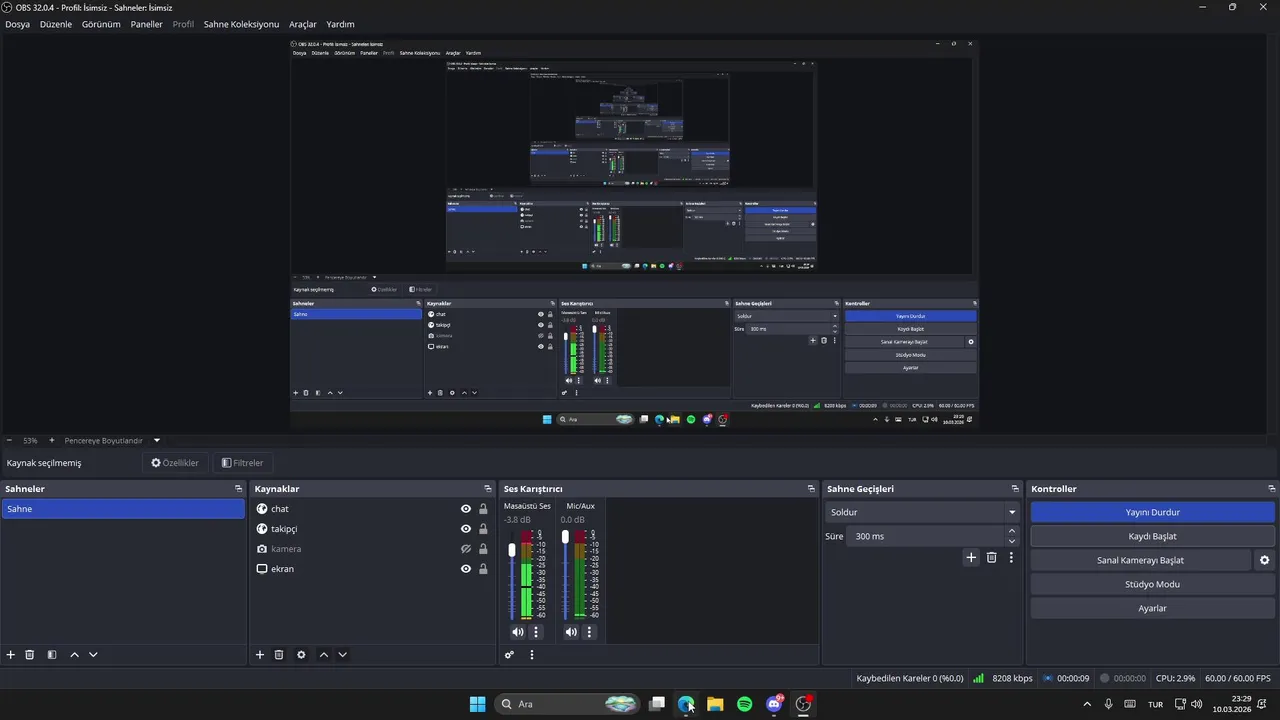Image resolution: width=1280 pixels, height=720 pixels.
Task: Open the Soldur transition dropdown
Action: 922,512
